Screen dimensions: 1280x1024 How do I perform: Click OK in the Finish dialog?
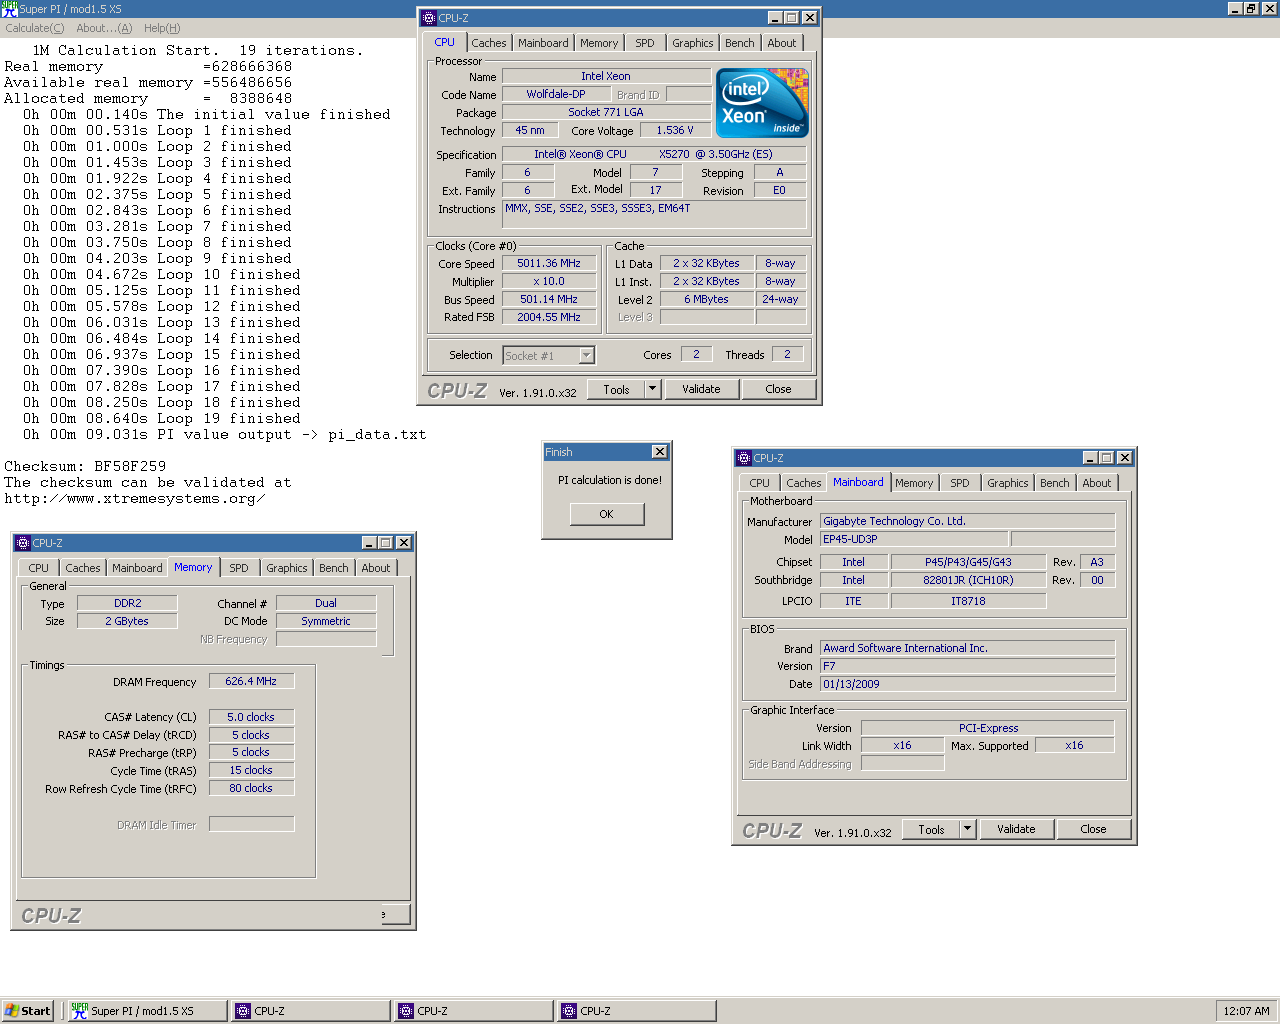pyautogui.click(x=607, y=514)
